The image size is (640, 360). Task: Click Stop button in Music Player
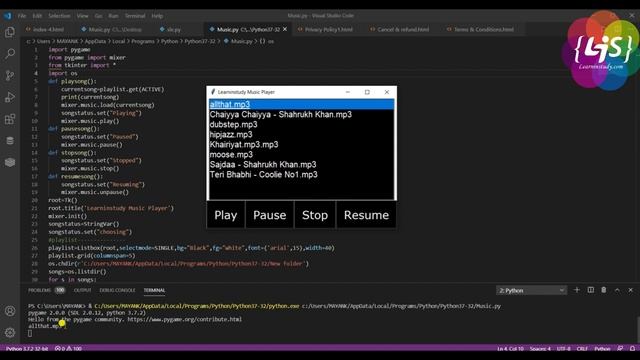pyautogui.click(x=315, y=215)
